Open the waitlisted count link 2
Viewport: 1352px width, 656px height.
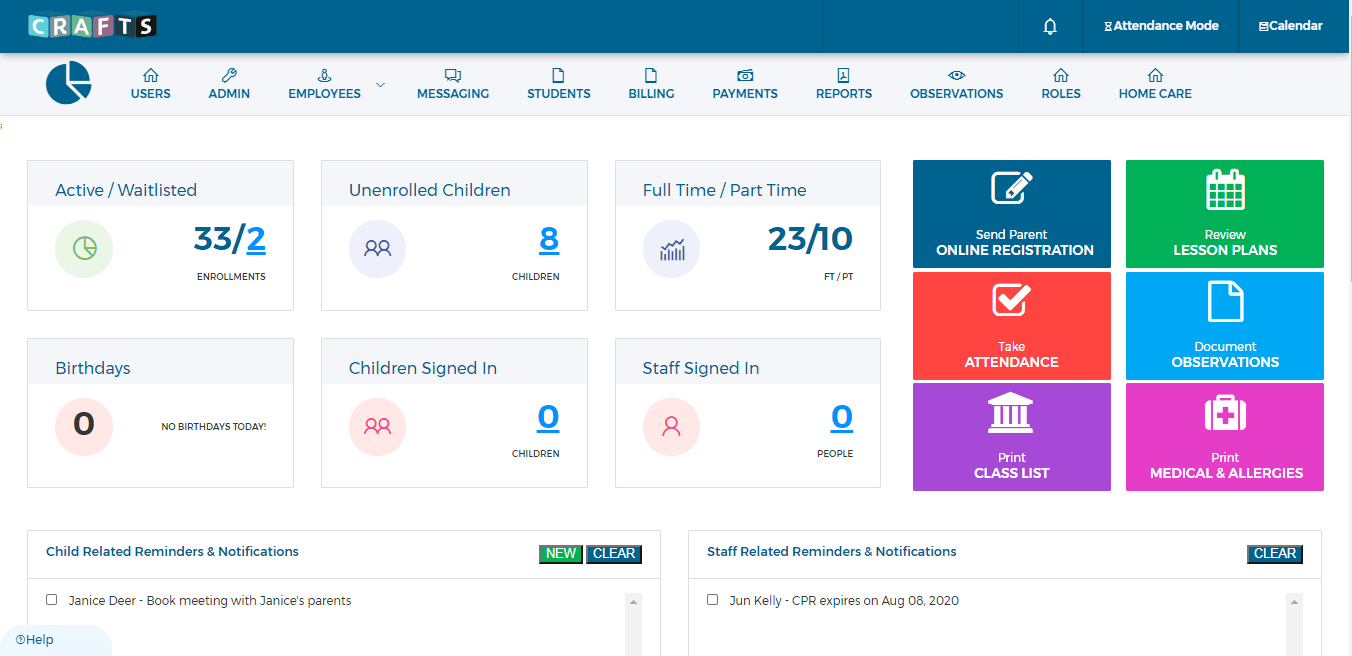256,240
